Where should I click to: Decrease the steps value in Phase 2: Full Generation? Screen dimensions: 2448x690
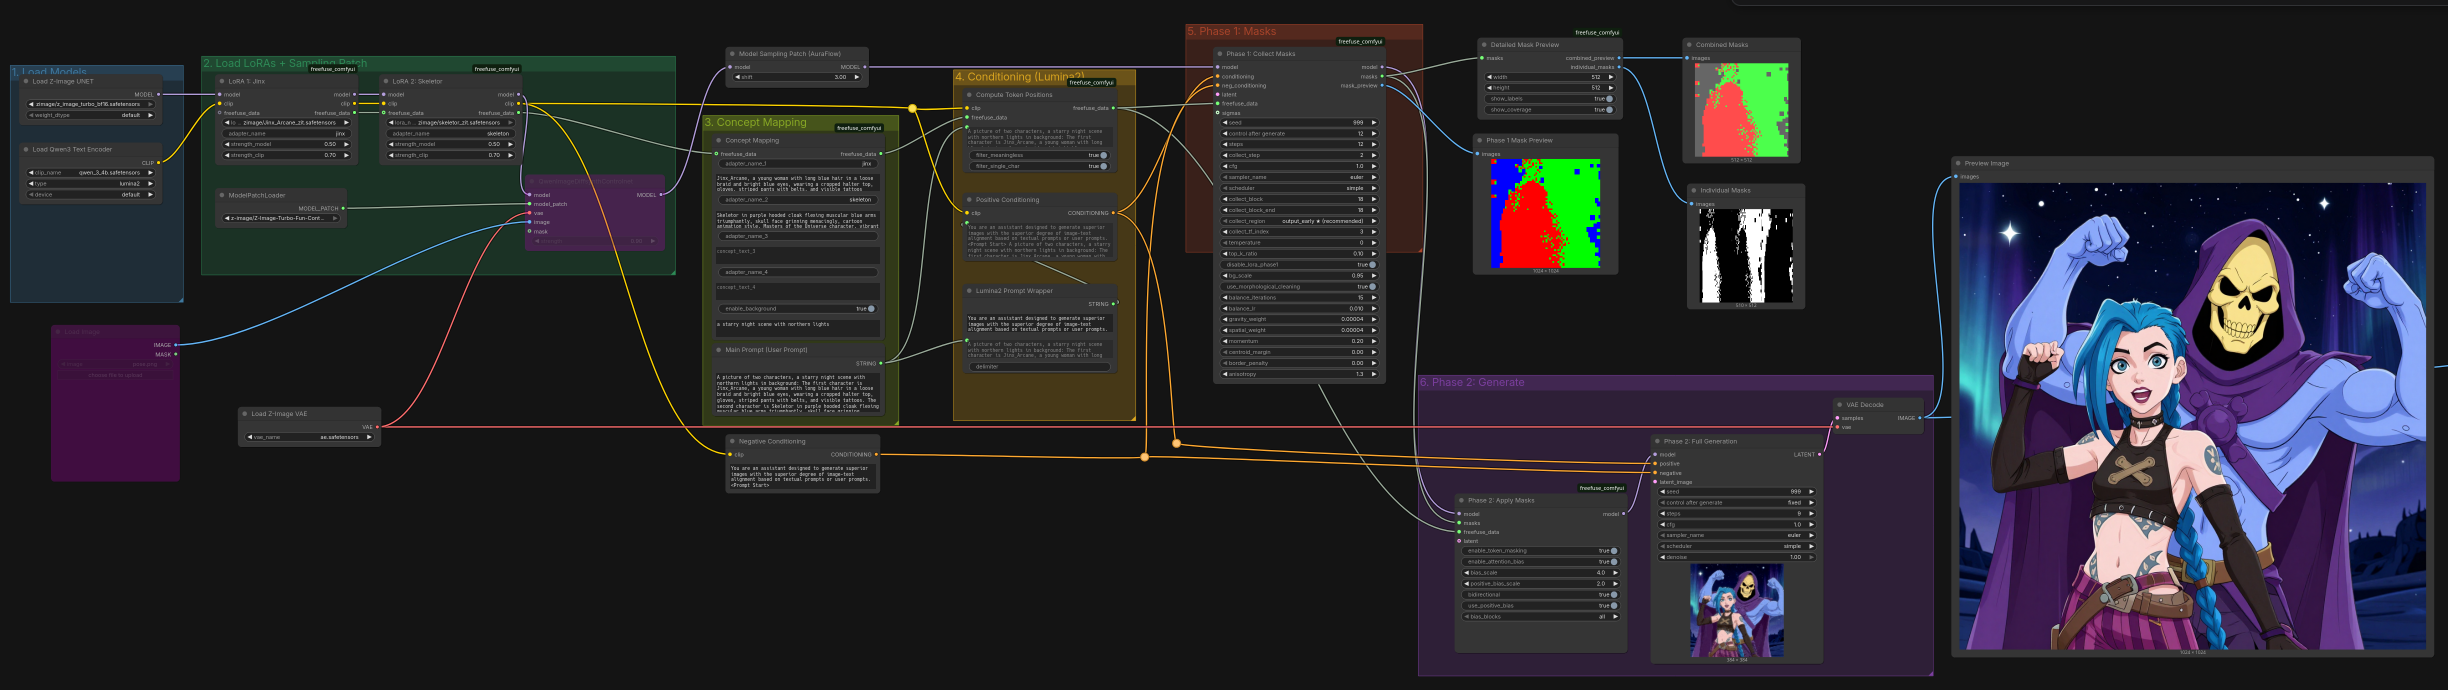[x=1662, y=514]
